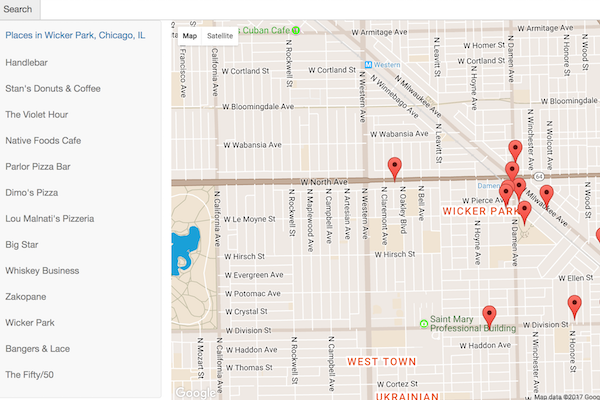Click the W North Ave street label
600x400 pixels.
(x=324, y=182)
